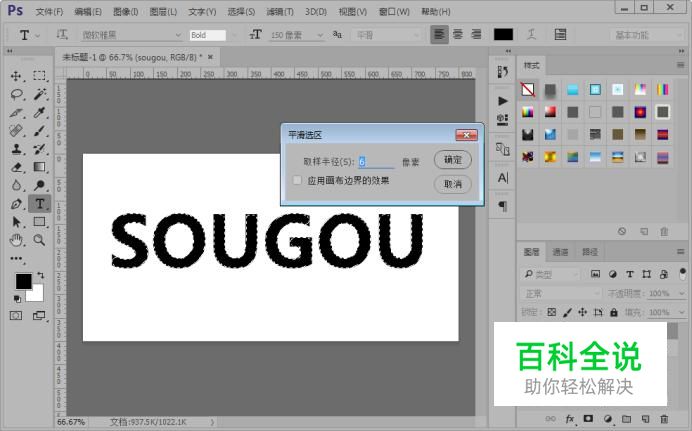The width and height of the screenshot is (692, 431).
Task: Toggle text orientation in options bar
Action: coord(62,34)
